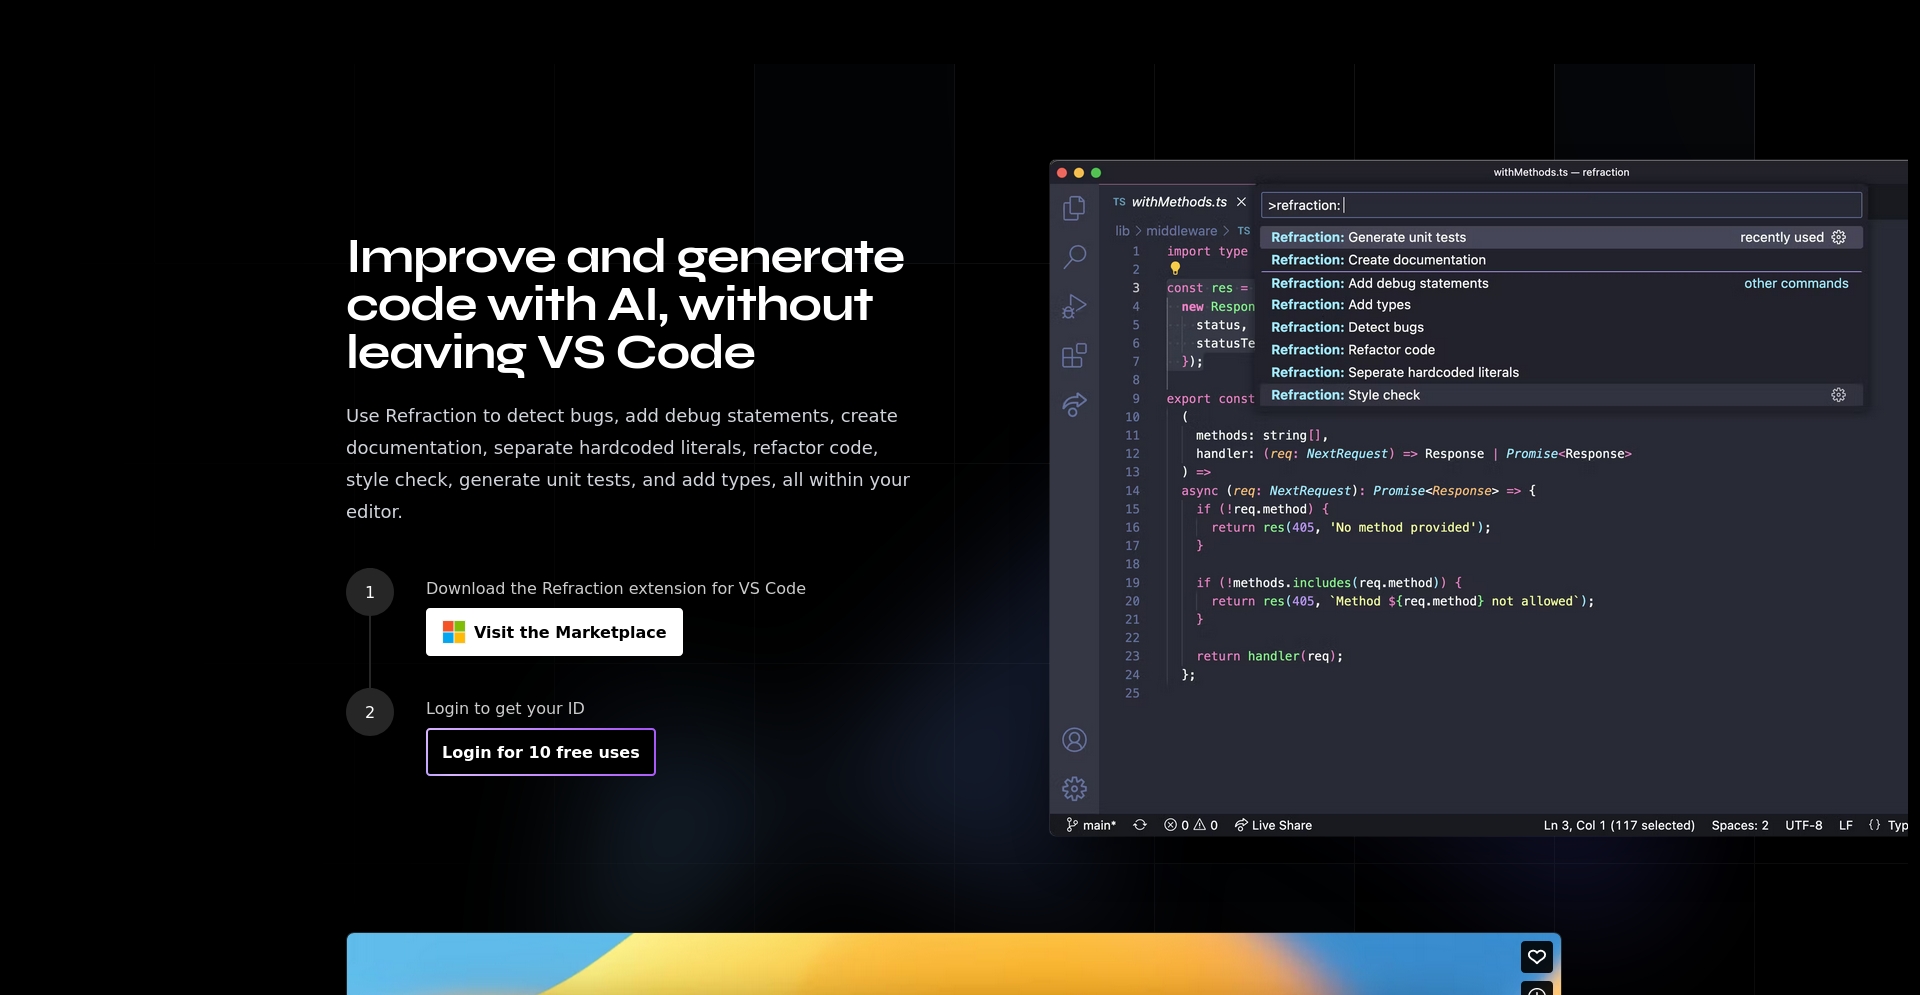Close the withMethods.ts tab
The height and width of the screenshot is (995, 1920).
pyautogui.click(x=1241, y=202)
